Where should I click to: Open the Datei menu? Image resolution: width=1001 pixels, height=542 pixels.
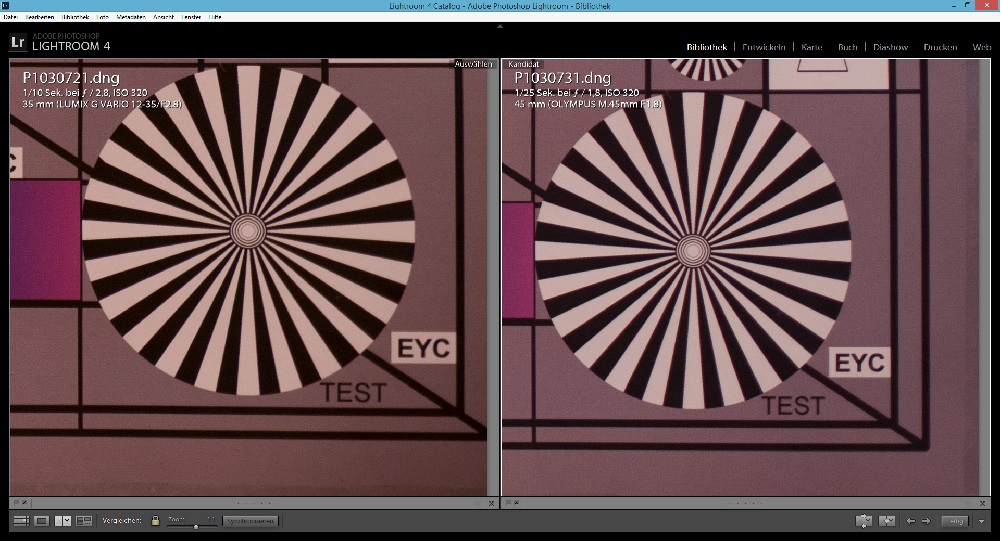point(10,17)
